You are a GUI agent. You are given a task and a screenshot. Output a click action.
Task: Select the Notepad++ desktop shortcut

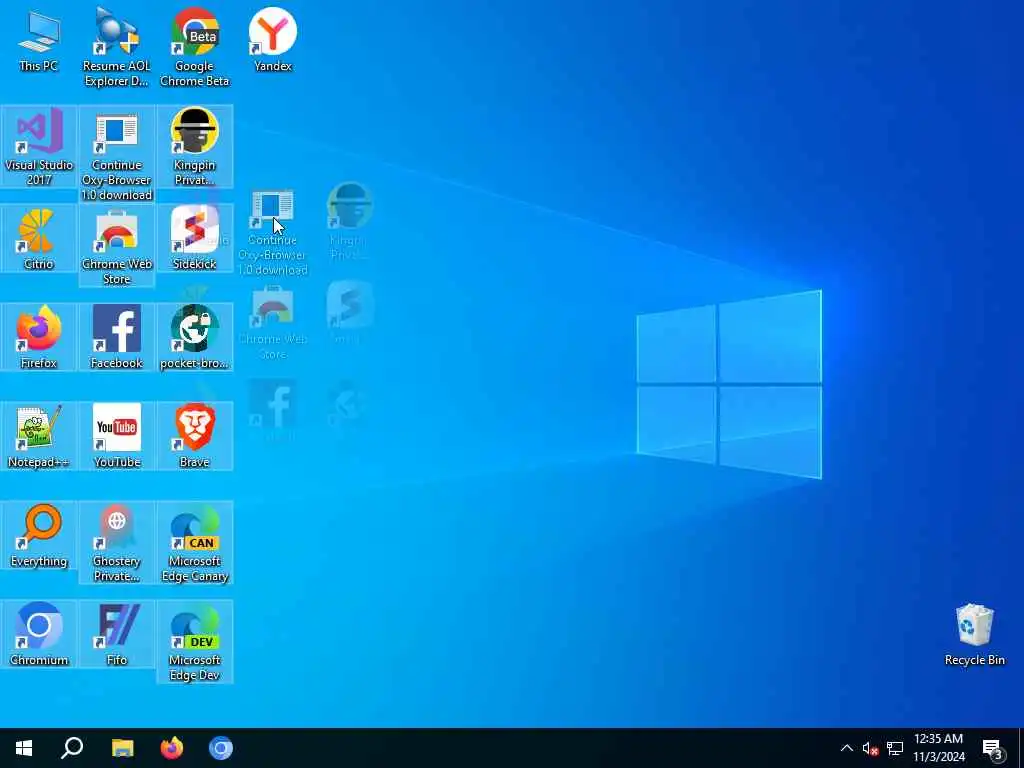[39, 436]
